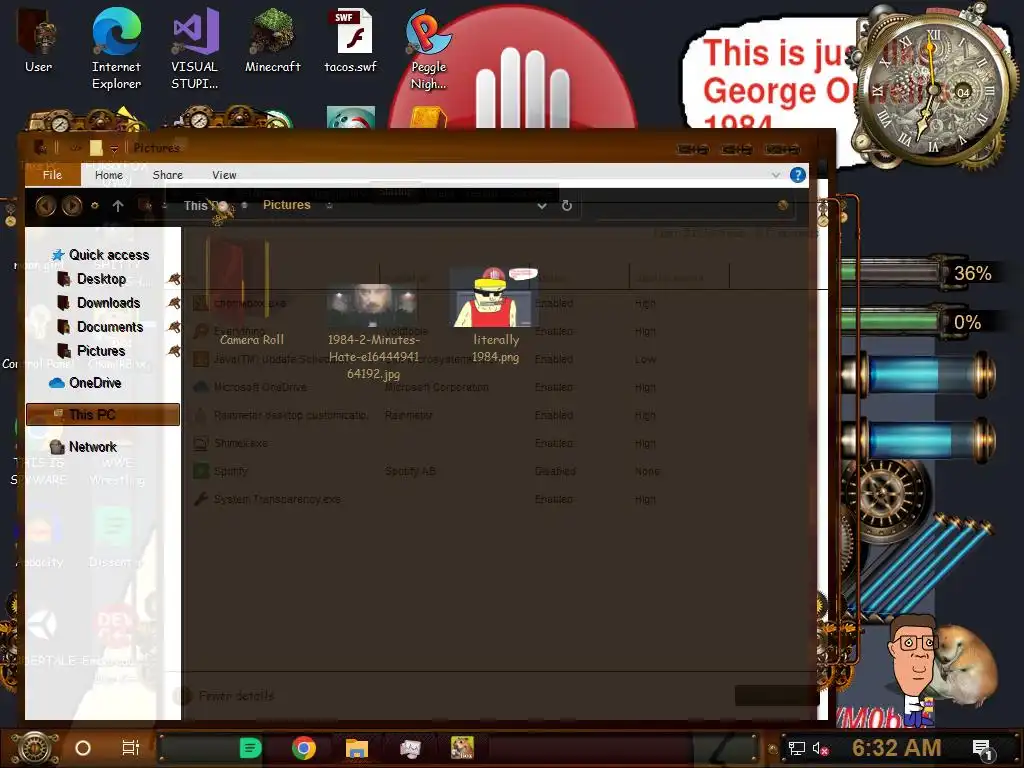1024x768 pixels.
Task: Open Google Chrome from the taskbar
Action: pyautogui.click(x=304, y=748)
